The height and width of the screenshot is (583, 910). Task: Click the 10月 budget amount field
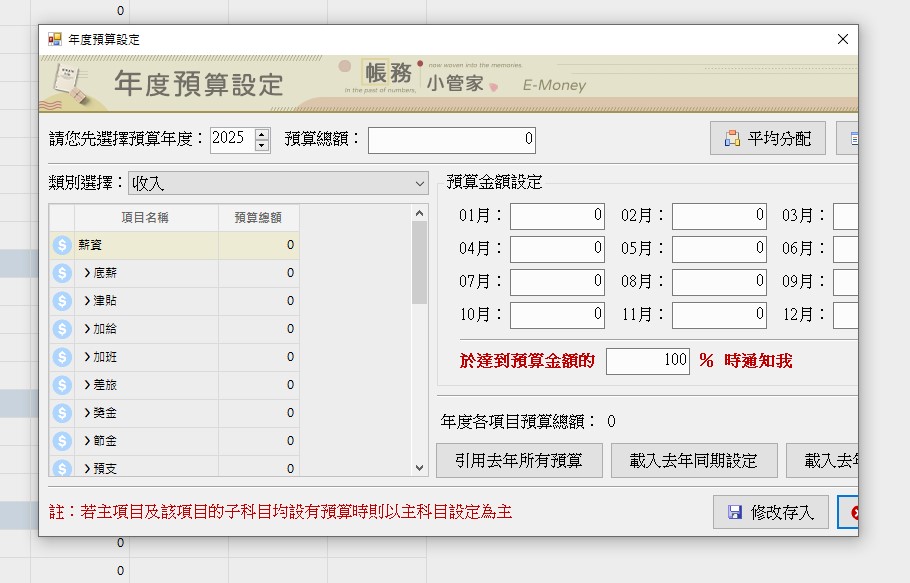557,316
